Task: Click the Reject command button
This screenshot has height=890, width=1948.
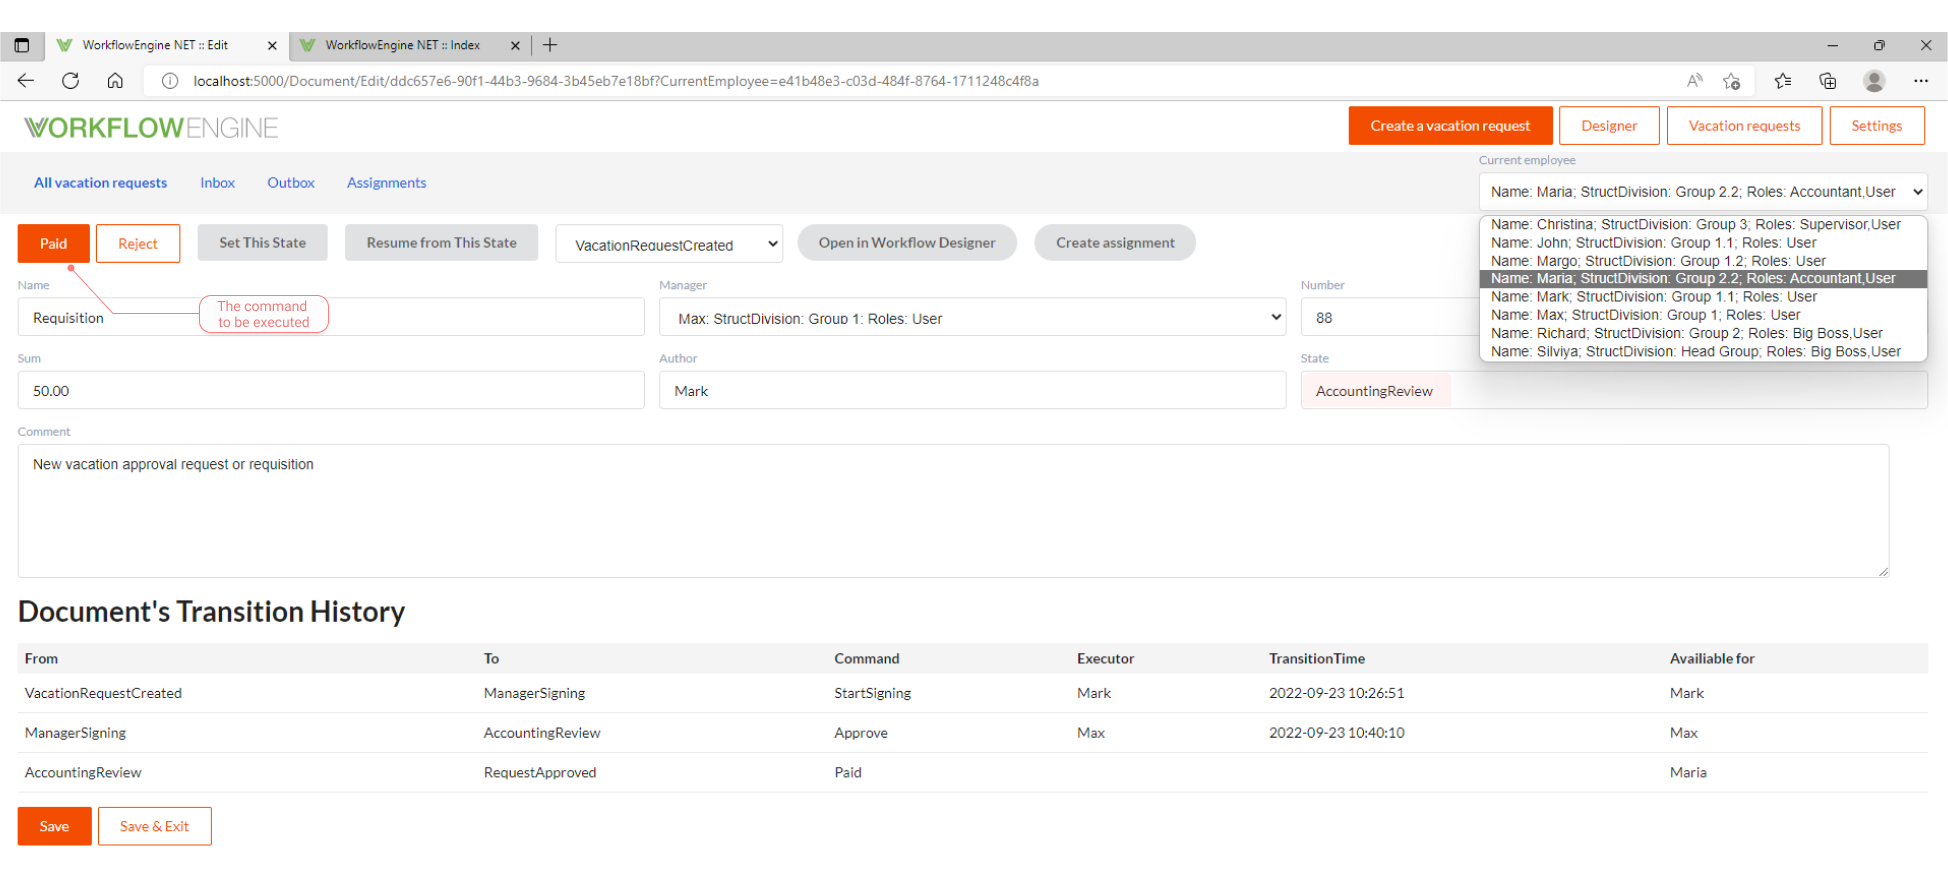Action: (138, 243)
